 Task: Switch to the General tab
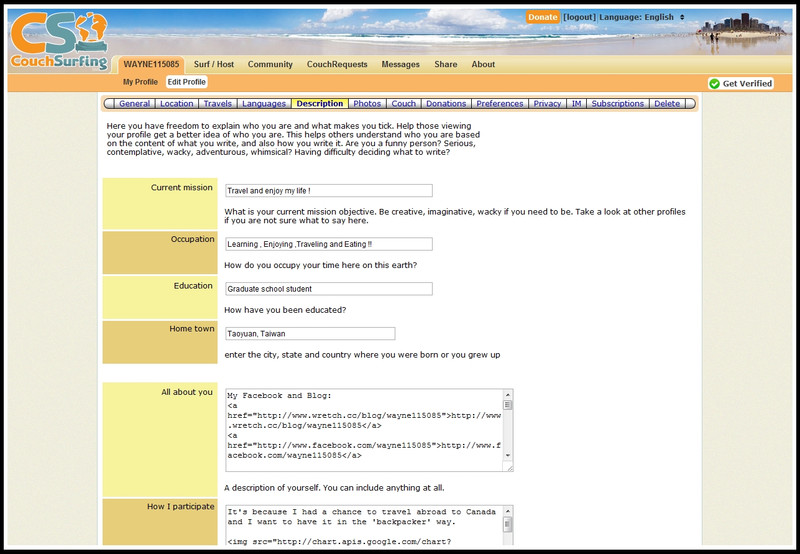pyautogui.click(x=135, y=104)
